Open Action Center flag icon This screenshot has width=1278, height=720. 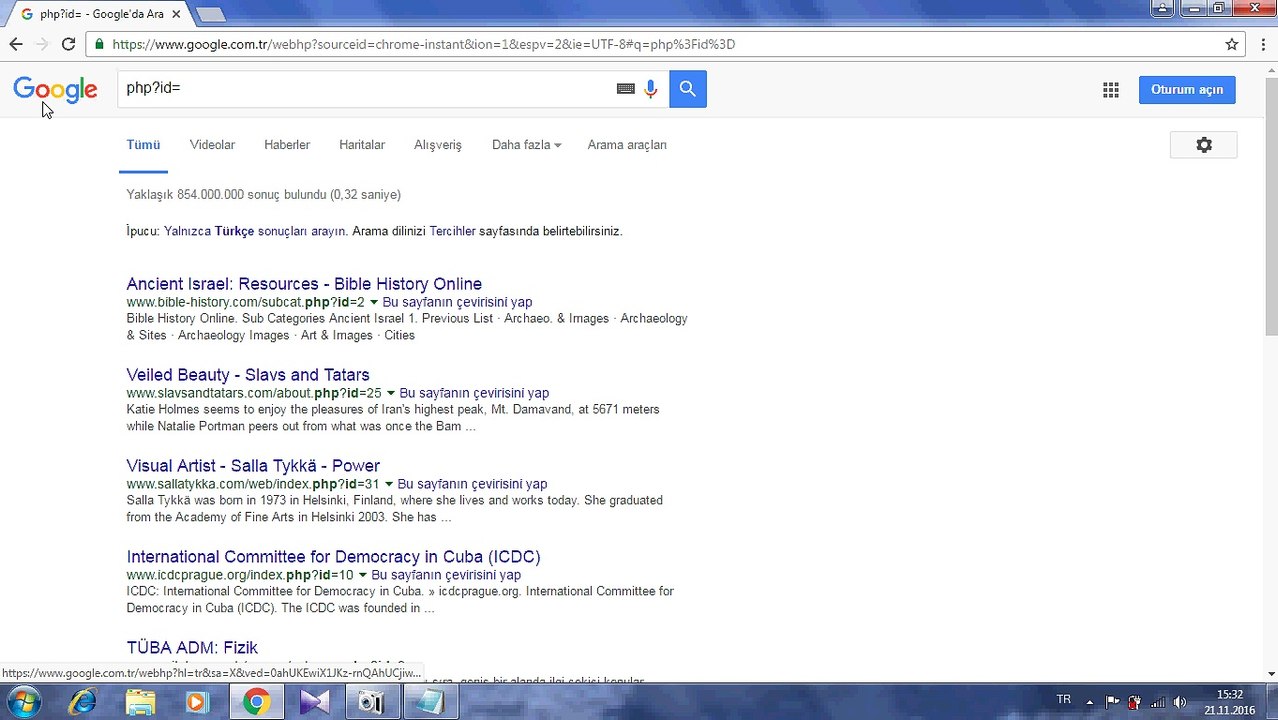pyautogui.click(x=1112, y=702)
